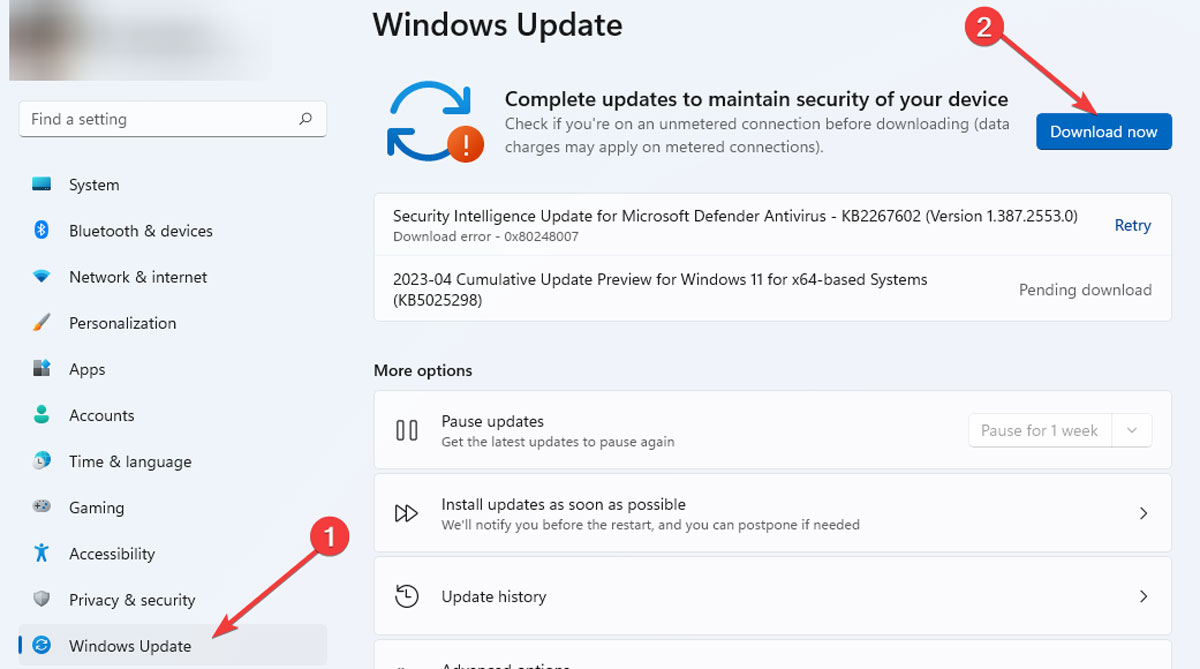The width and height of the screenshot is (1200, 669).
Task: Select the Apps sidebar icon
Action: pos(42,369)
